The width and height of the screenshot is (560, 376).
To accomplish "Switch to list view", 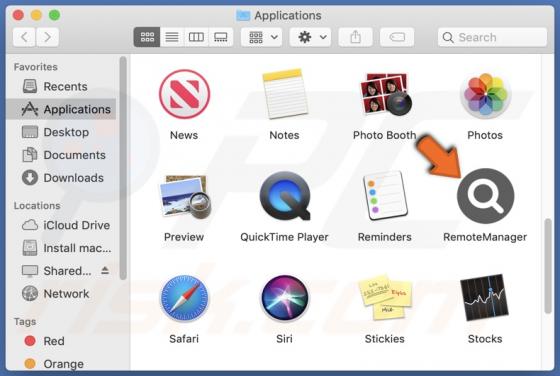I will click(x=172, y=37).
